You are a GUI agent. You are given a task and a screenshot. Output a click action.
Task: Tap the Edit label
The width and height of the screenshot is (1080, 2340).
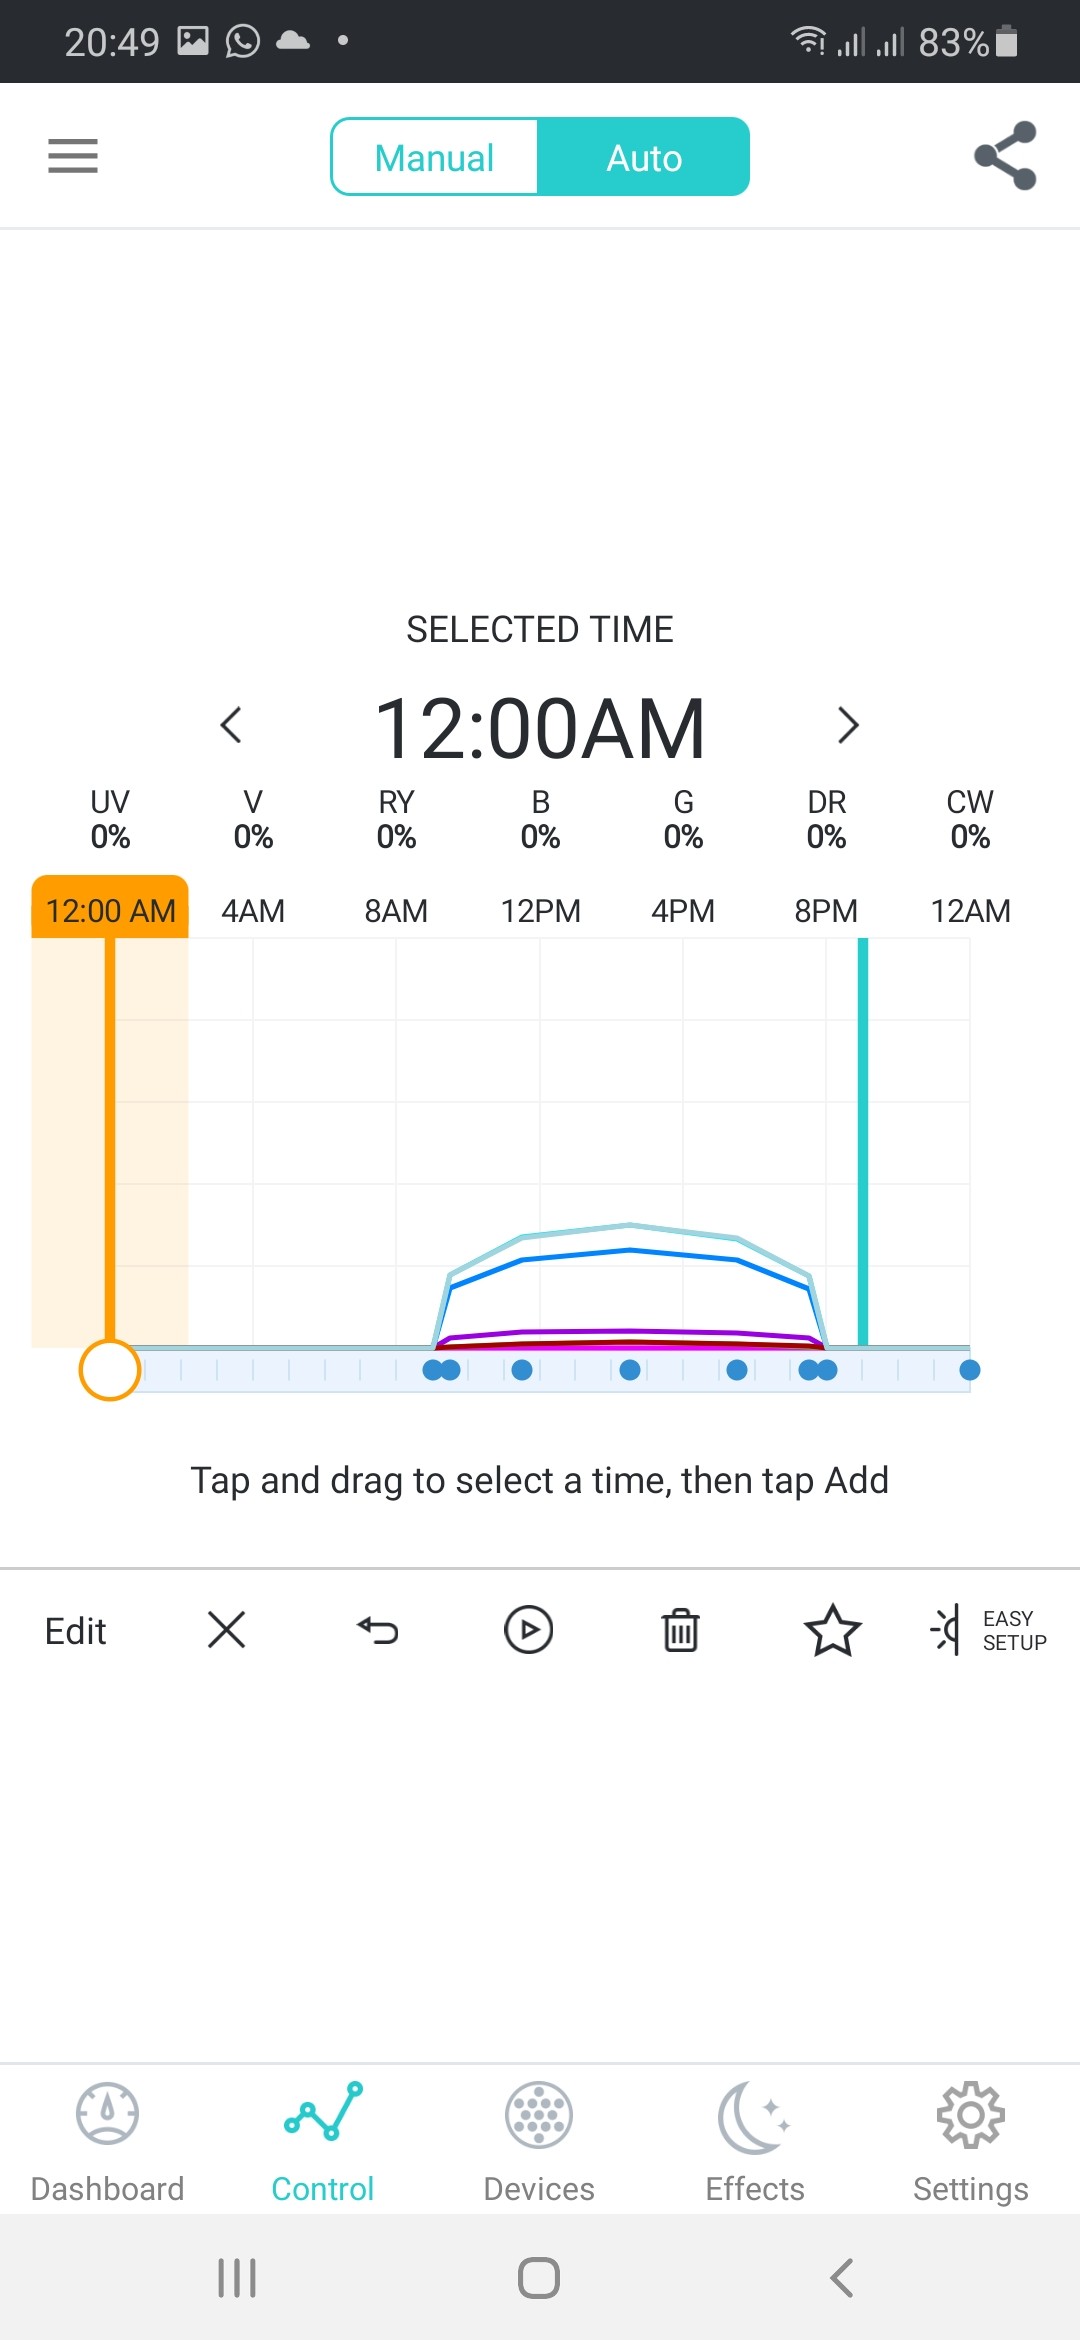[75, 1631]
